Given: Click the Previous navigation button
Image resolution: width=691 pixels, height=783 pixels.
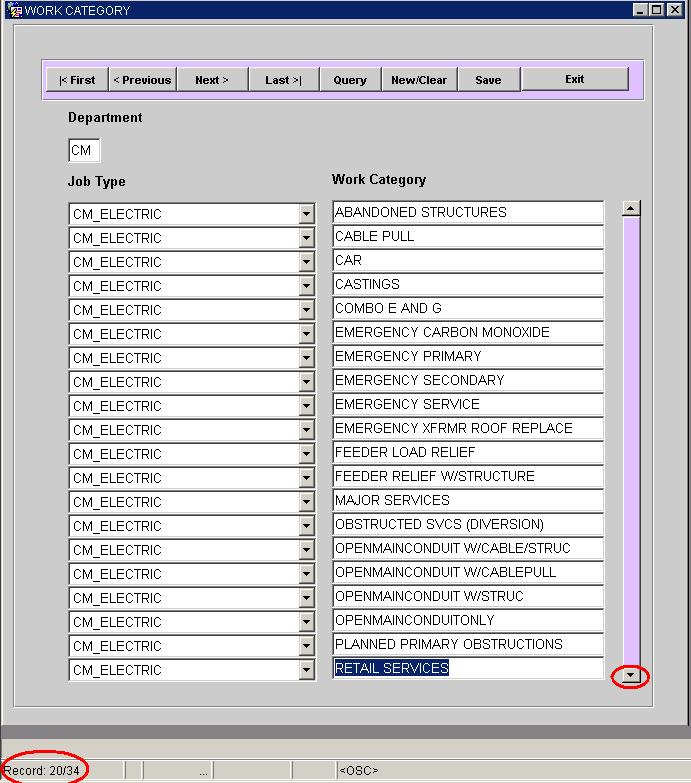Looking at the screenshot, I should (x=142, y=80).
